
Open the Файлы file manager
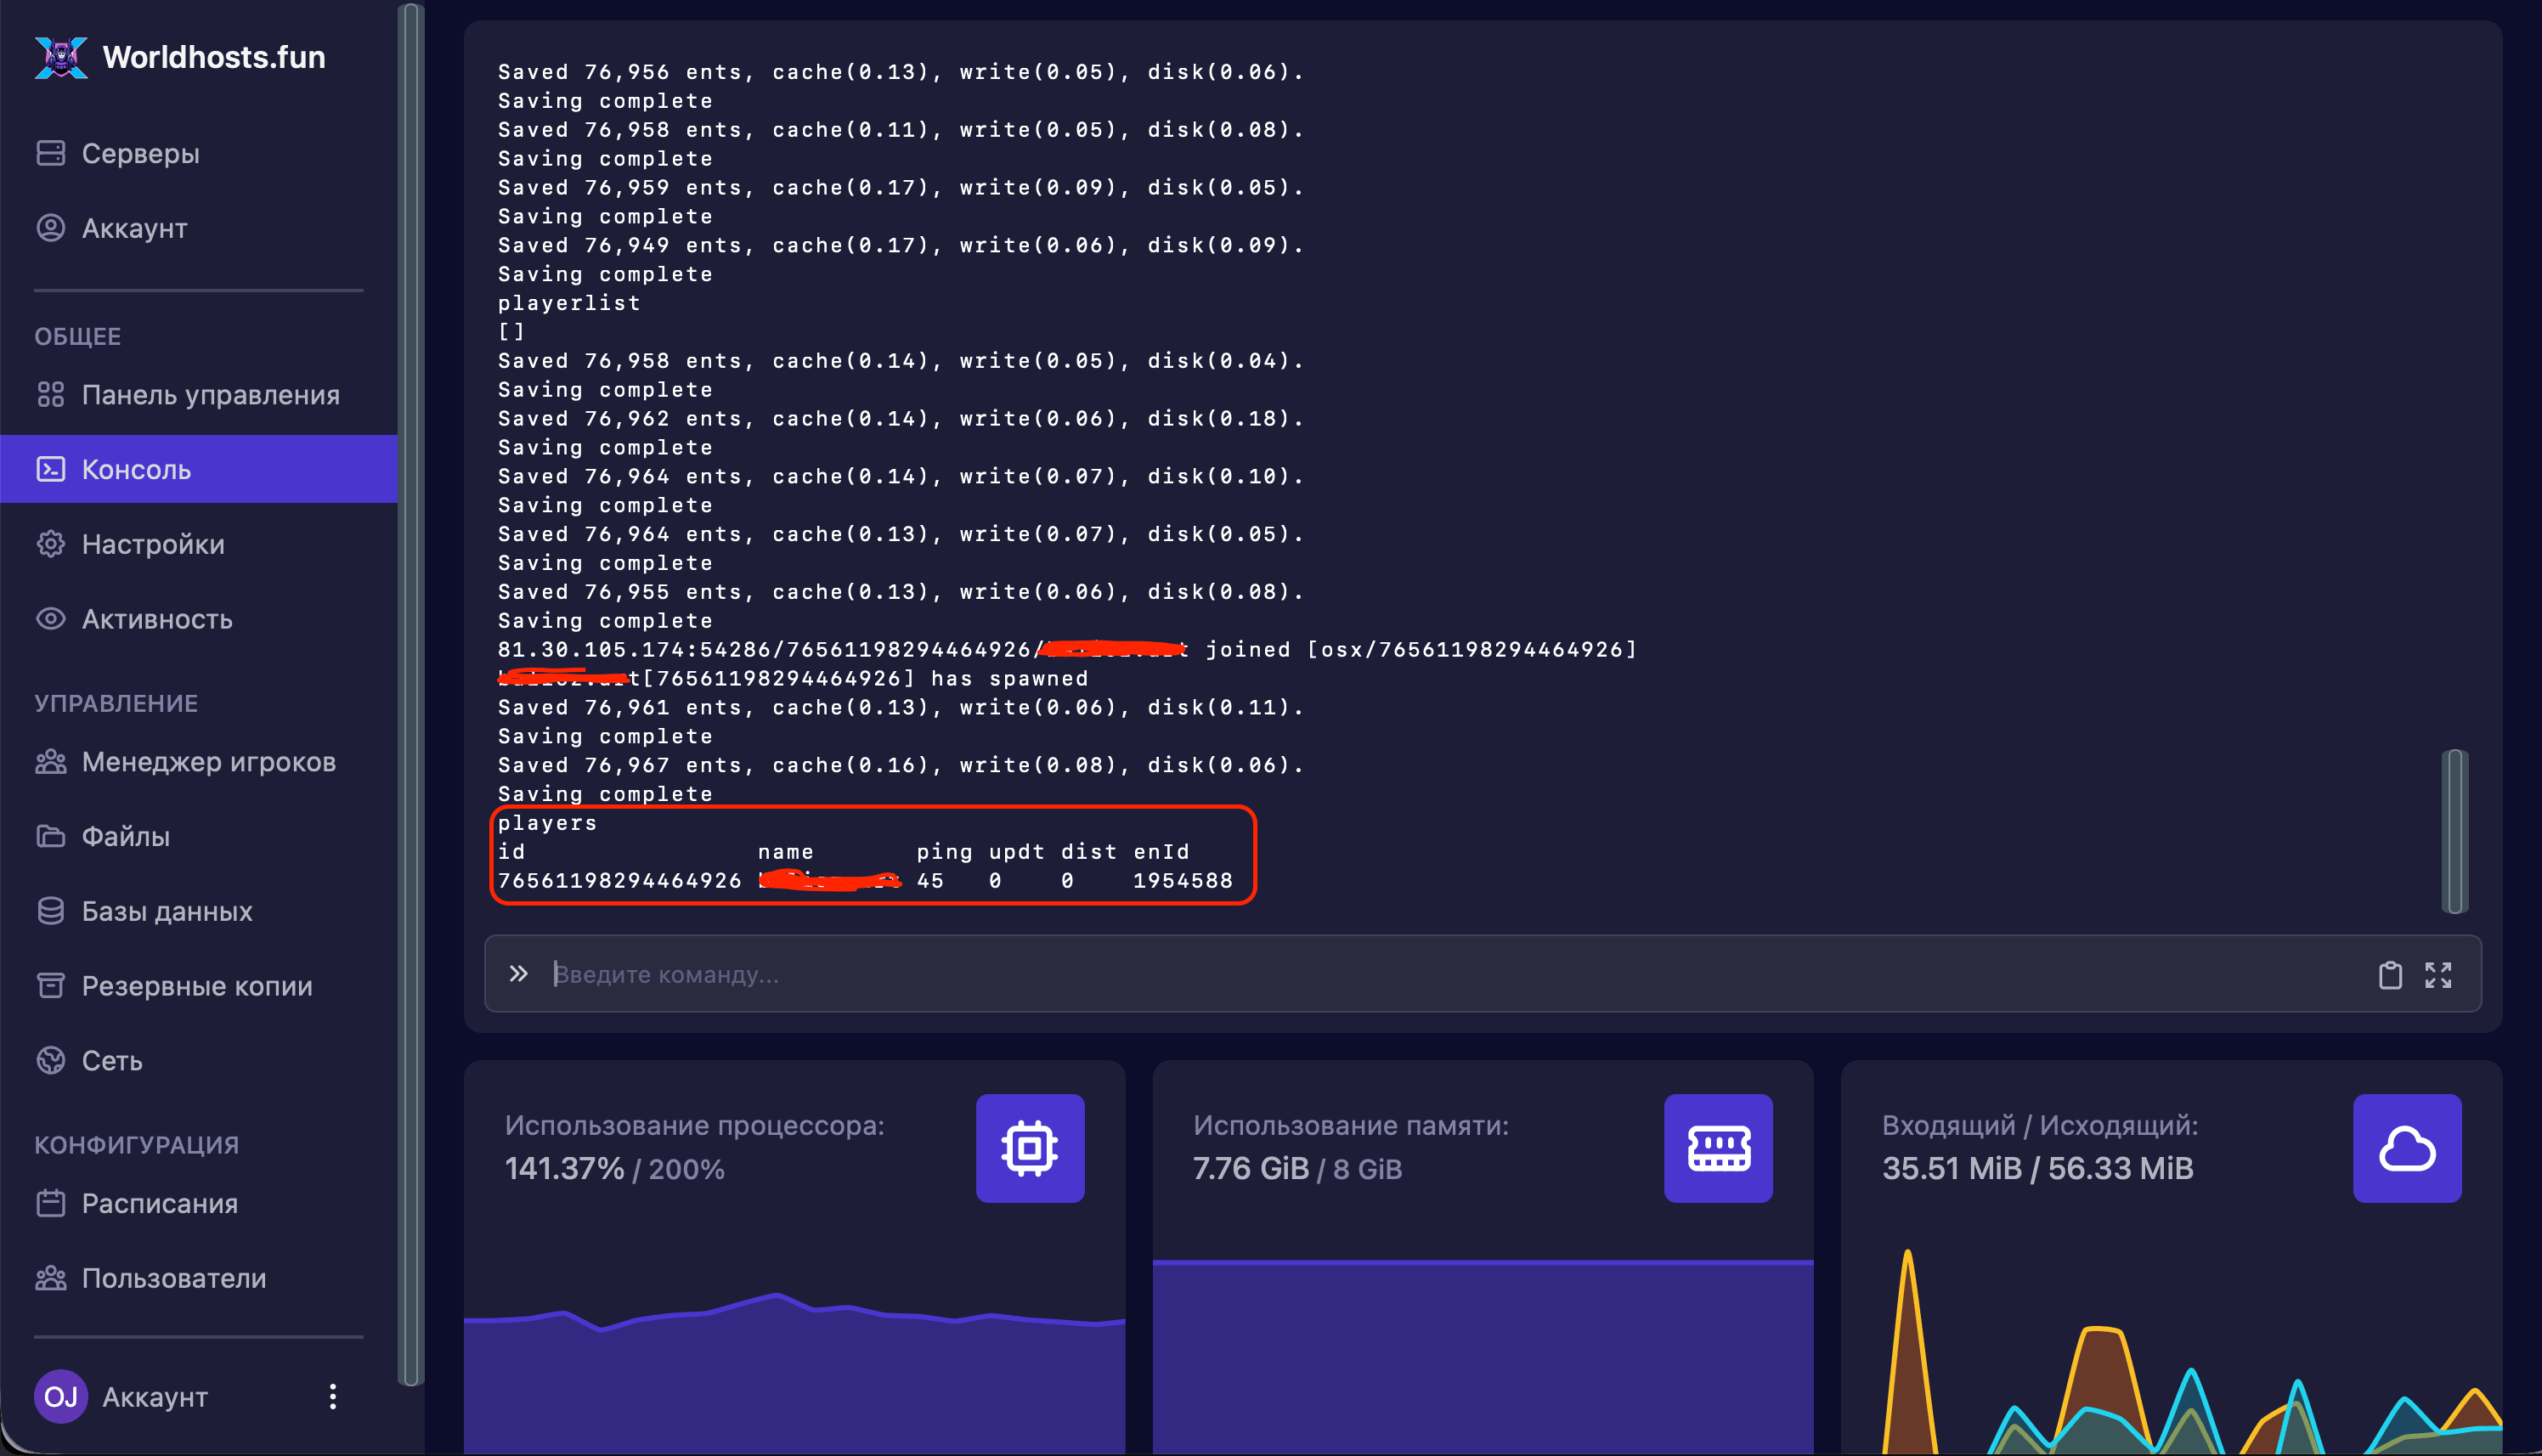pyautogui.click(x=199, y=836)
